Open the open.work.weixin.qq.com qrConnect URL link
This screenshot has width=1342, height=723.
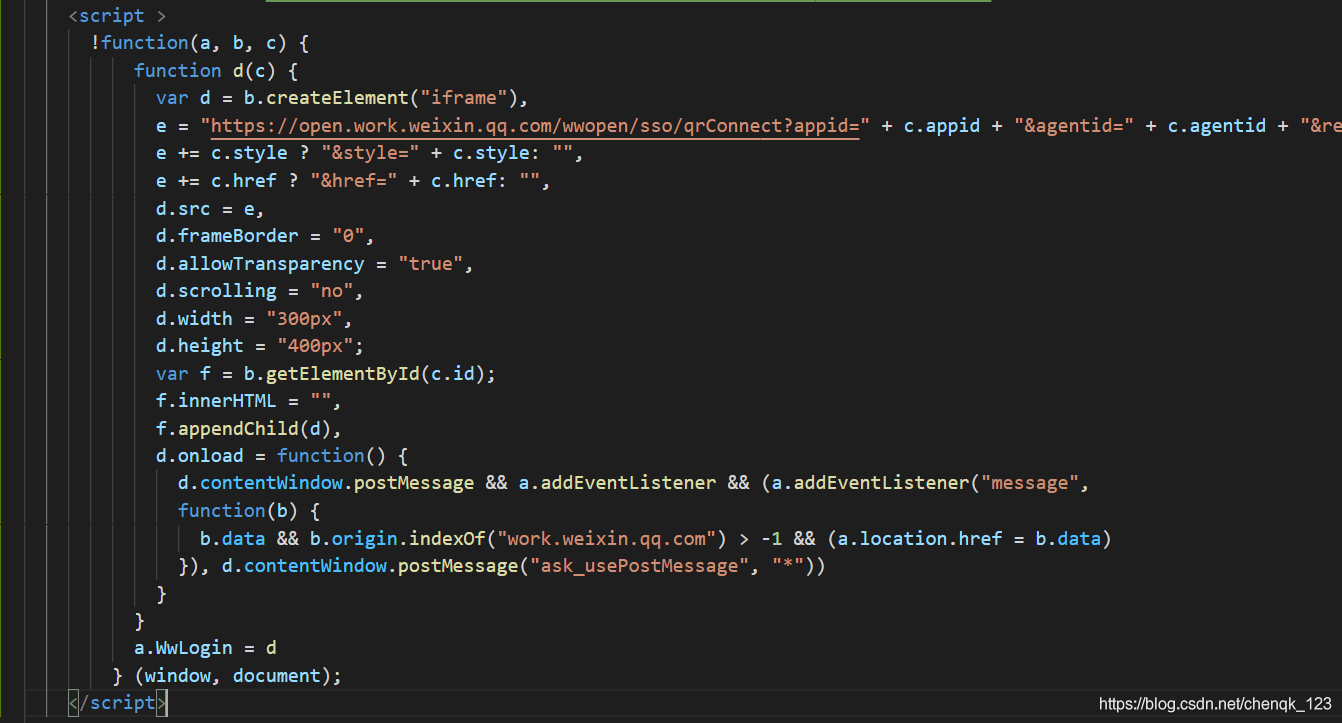[x=535, y=126]
